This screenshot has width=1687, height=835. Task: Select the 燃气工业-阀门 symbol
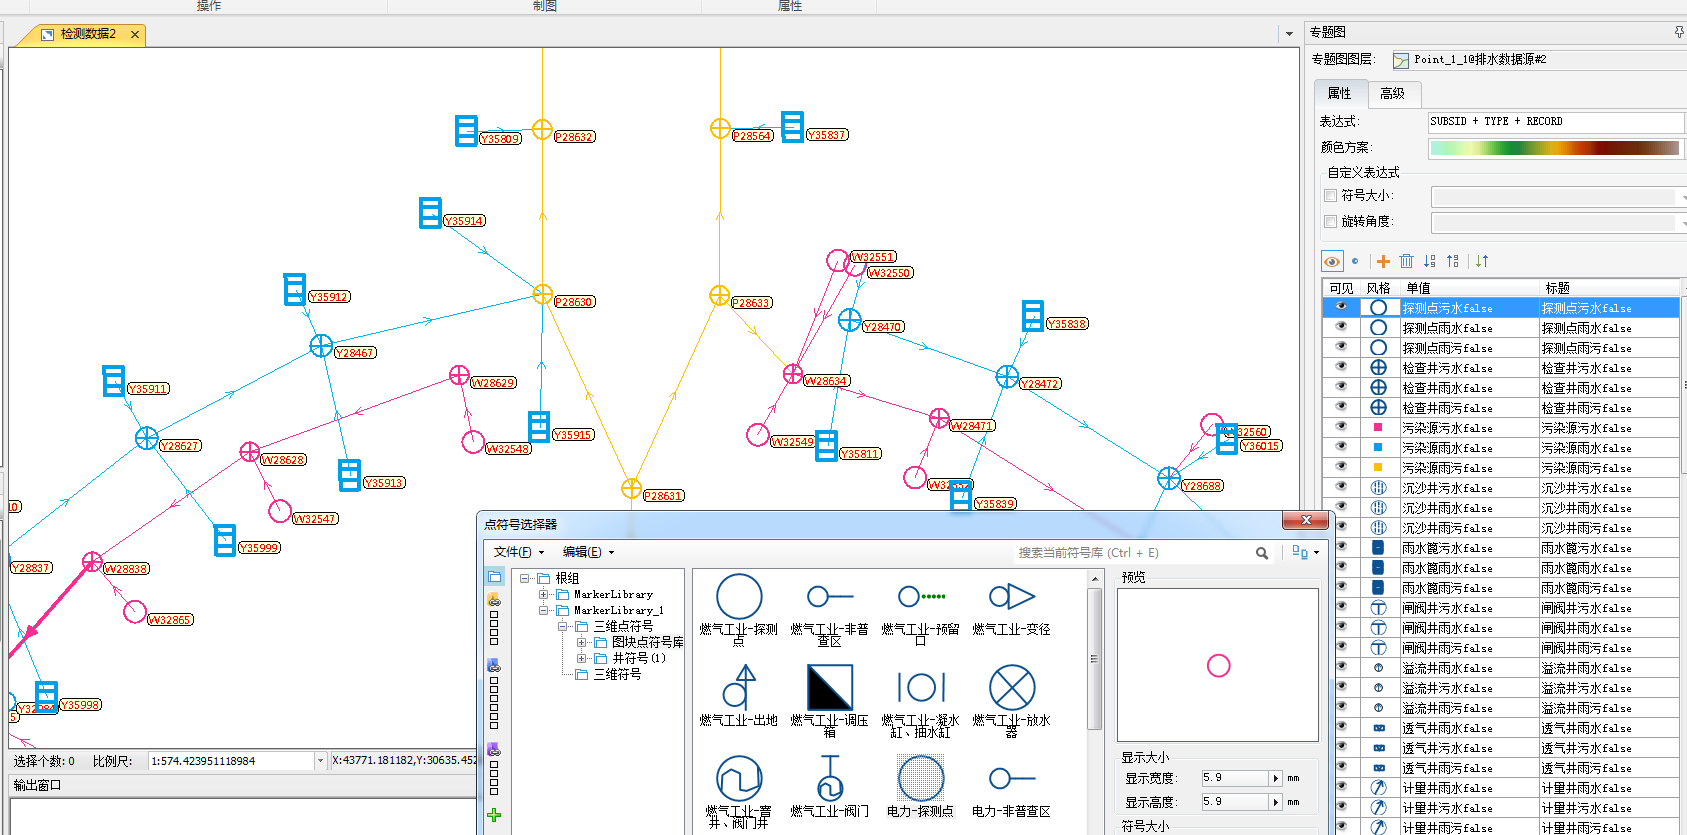click(x=829, y=787)
